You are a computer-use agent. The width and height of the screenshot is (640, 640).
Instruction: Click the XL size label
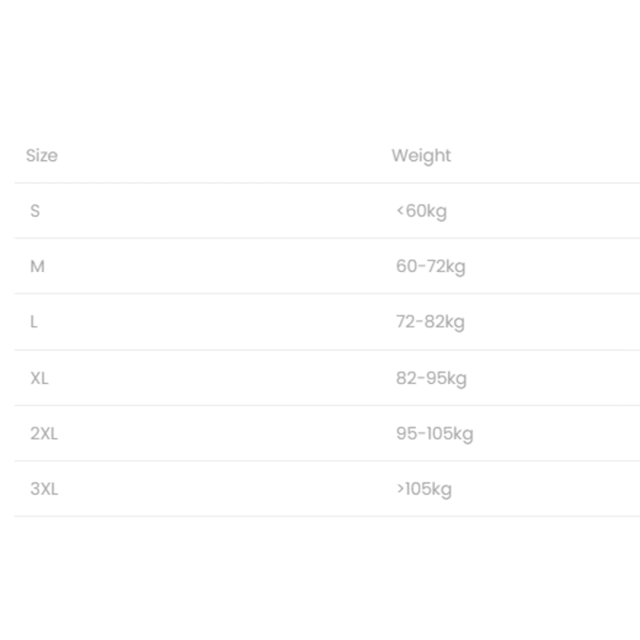(40, 378)
